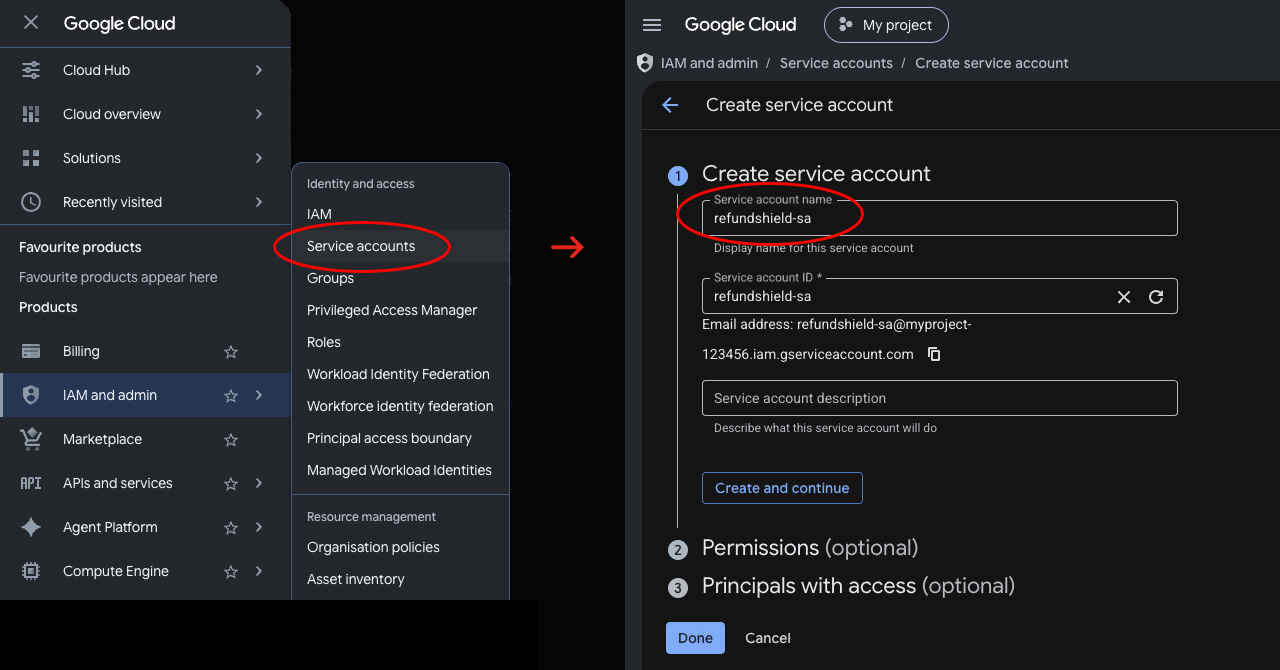Click the Service account description field
The width and height of the screenshot is (1280, 670).
point(940,398)
